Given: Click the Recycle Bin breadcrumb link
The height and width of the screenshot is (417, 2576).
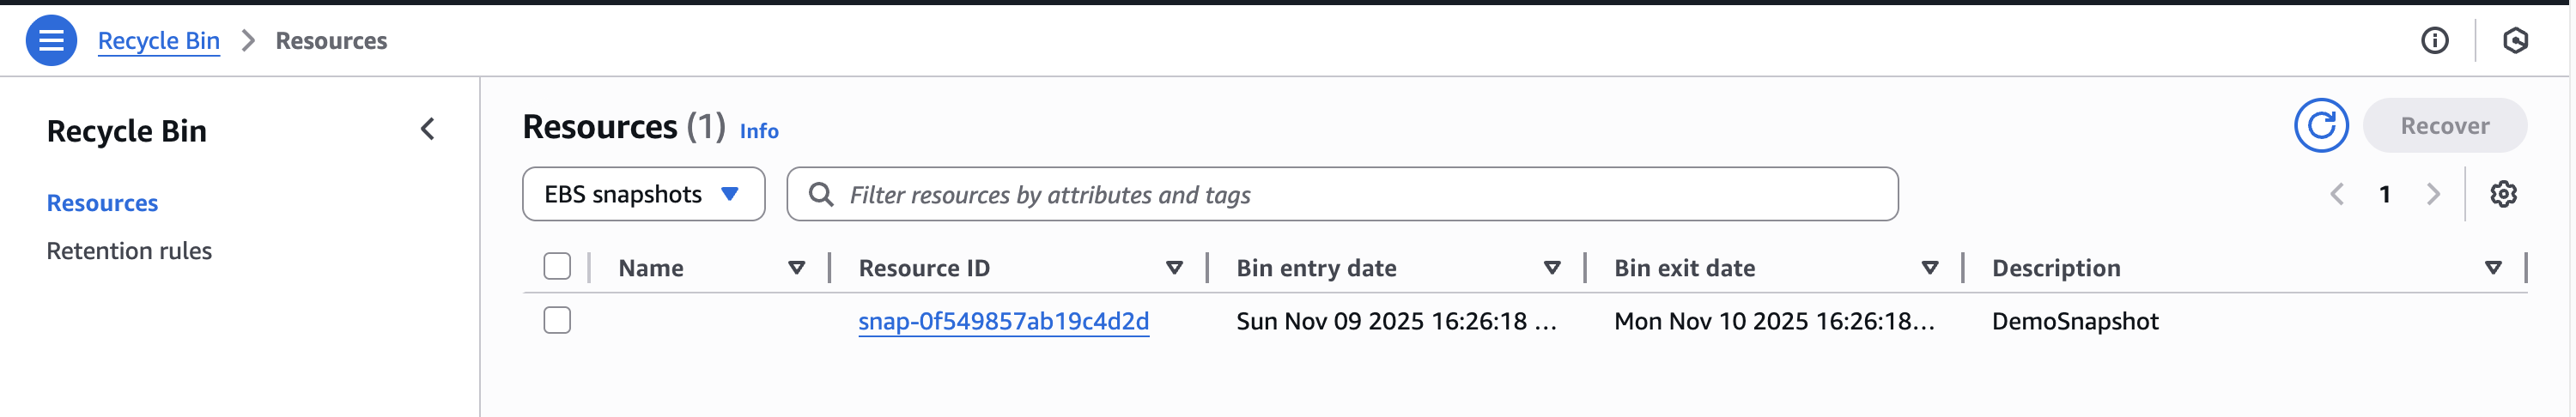Looking at the screenshot, I should [x=158, y=41].
